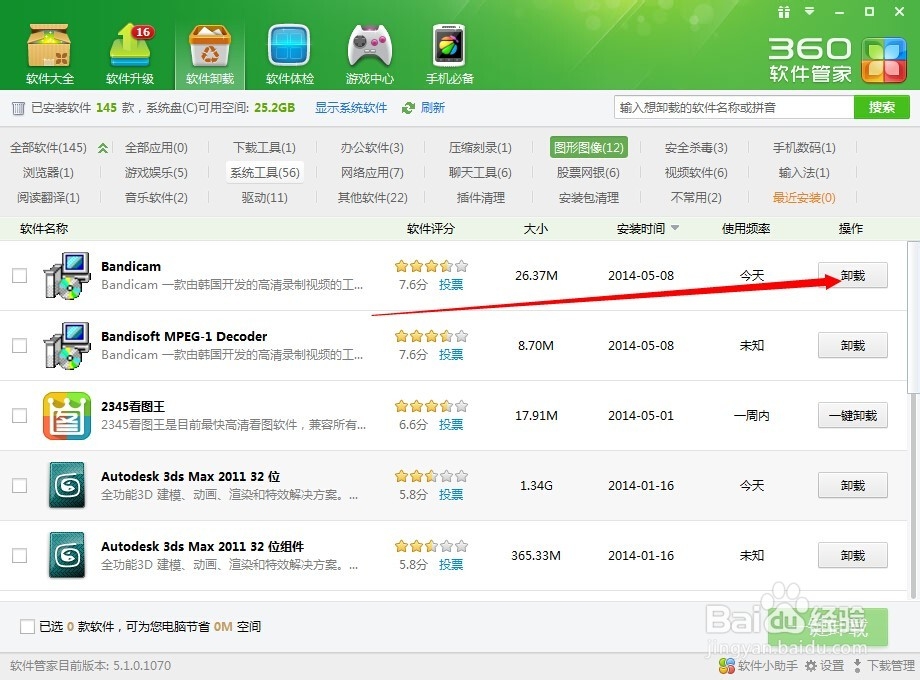This screenshot has width=920, height=680.
Task: Tick the Bandicam checkbox
Action: click(19, 276)
